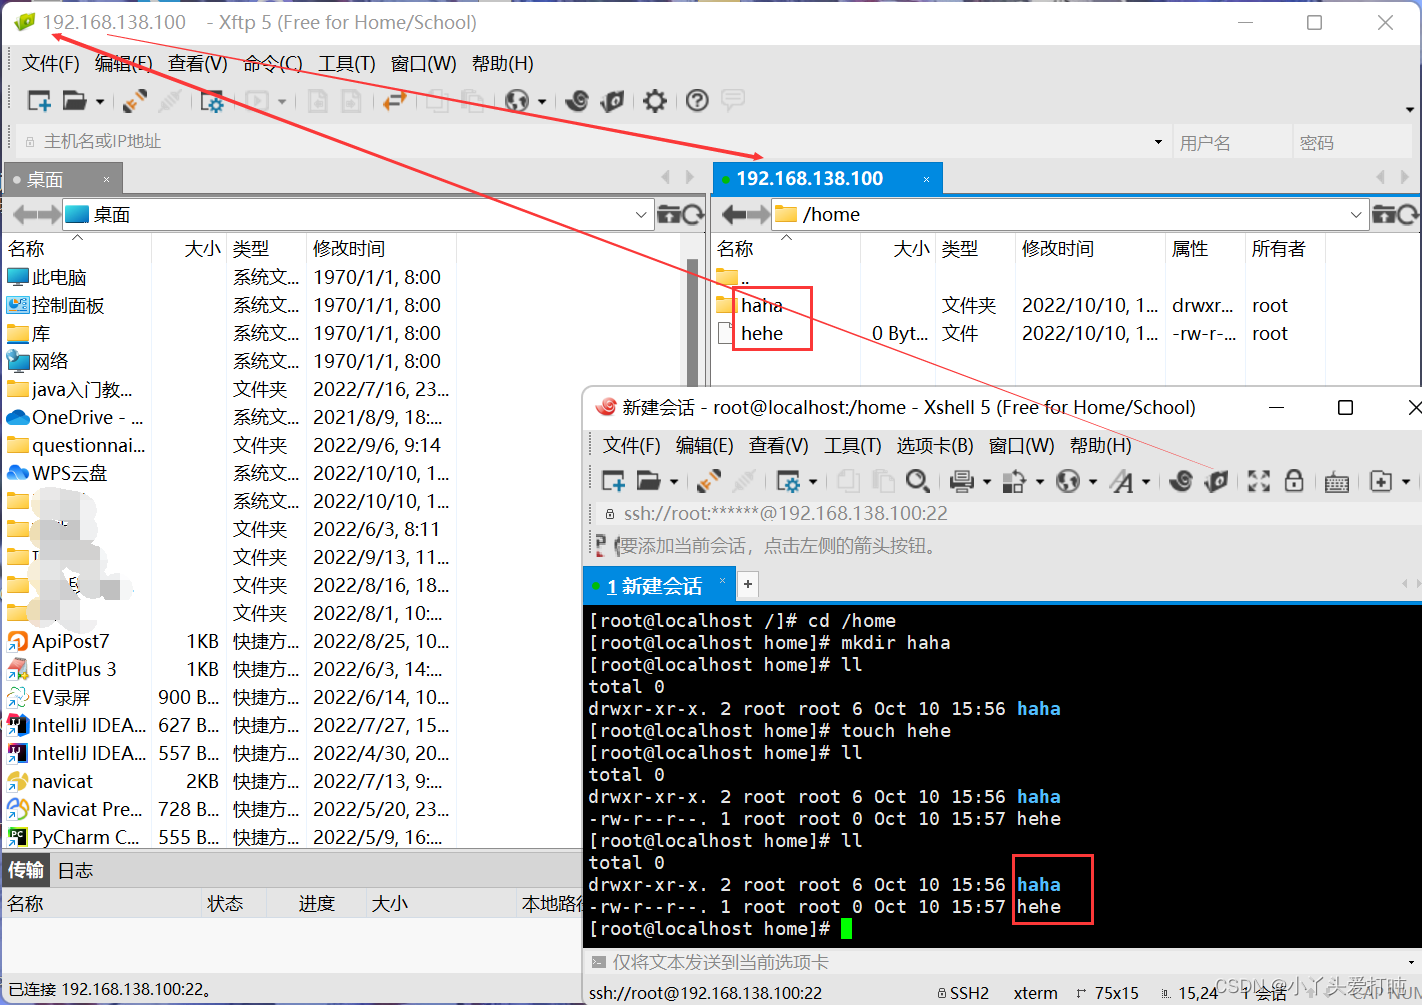The height and width of the screenshot is (1005, 1422).
Task: Select haha folder in remote file list
Action: [x=762, y=306]
